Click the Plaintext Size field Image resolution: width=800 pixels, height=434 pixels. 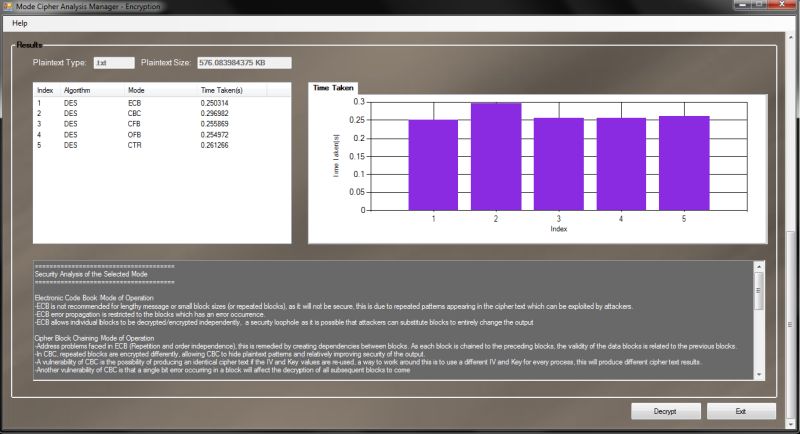tap(244, 63)
